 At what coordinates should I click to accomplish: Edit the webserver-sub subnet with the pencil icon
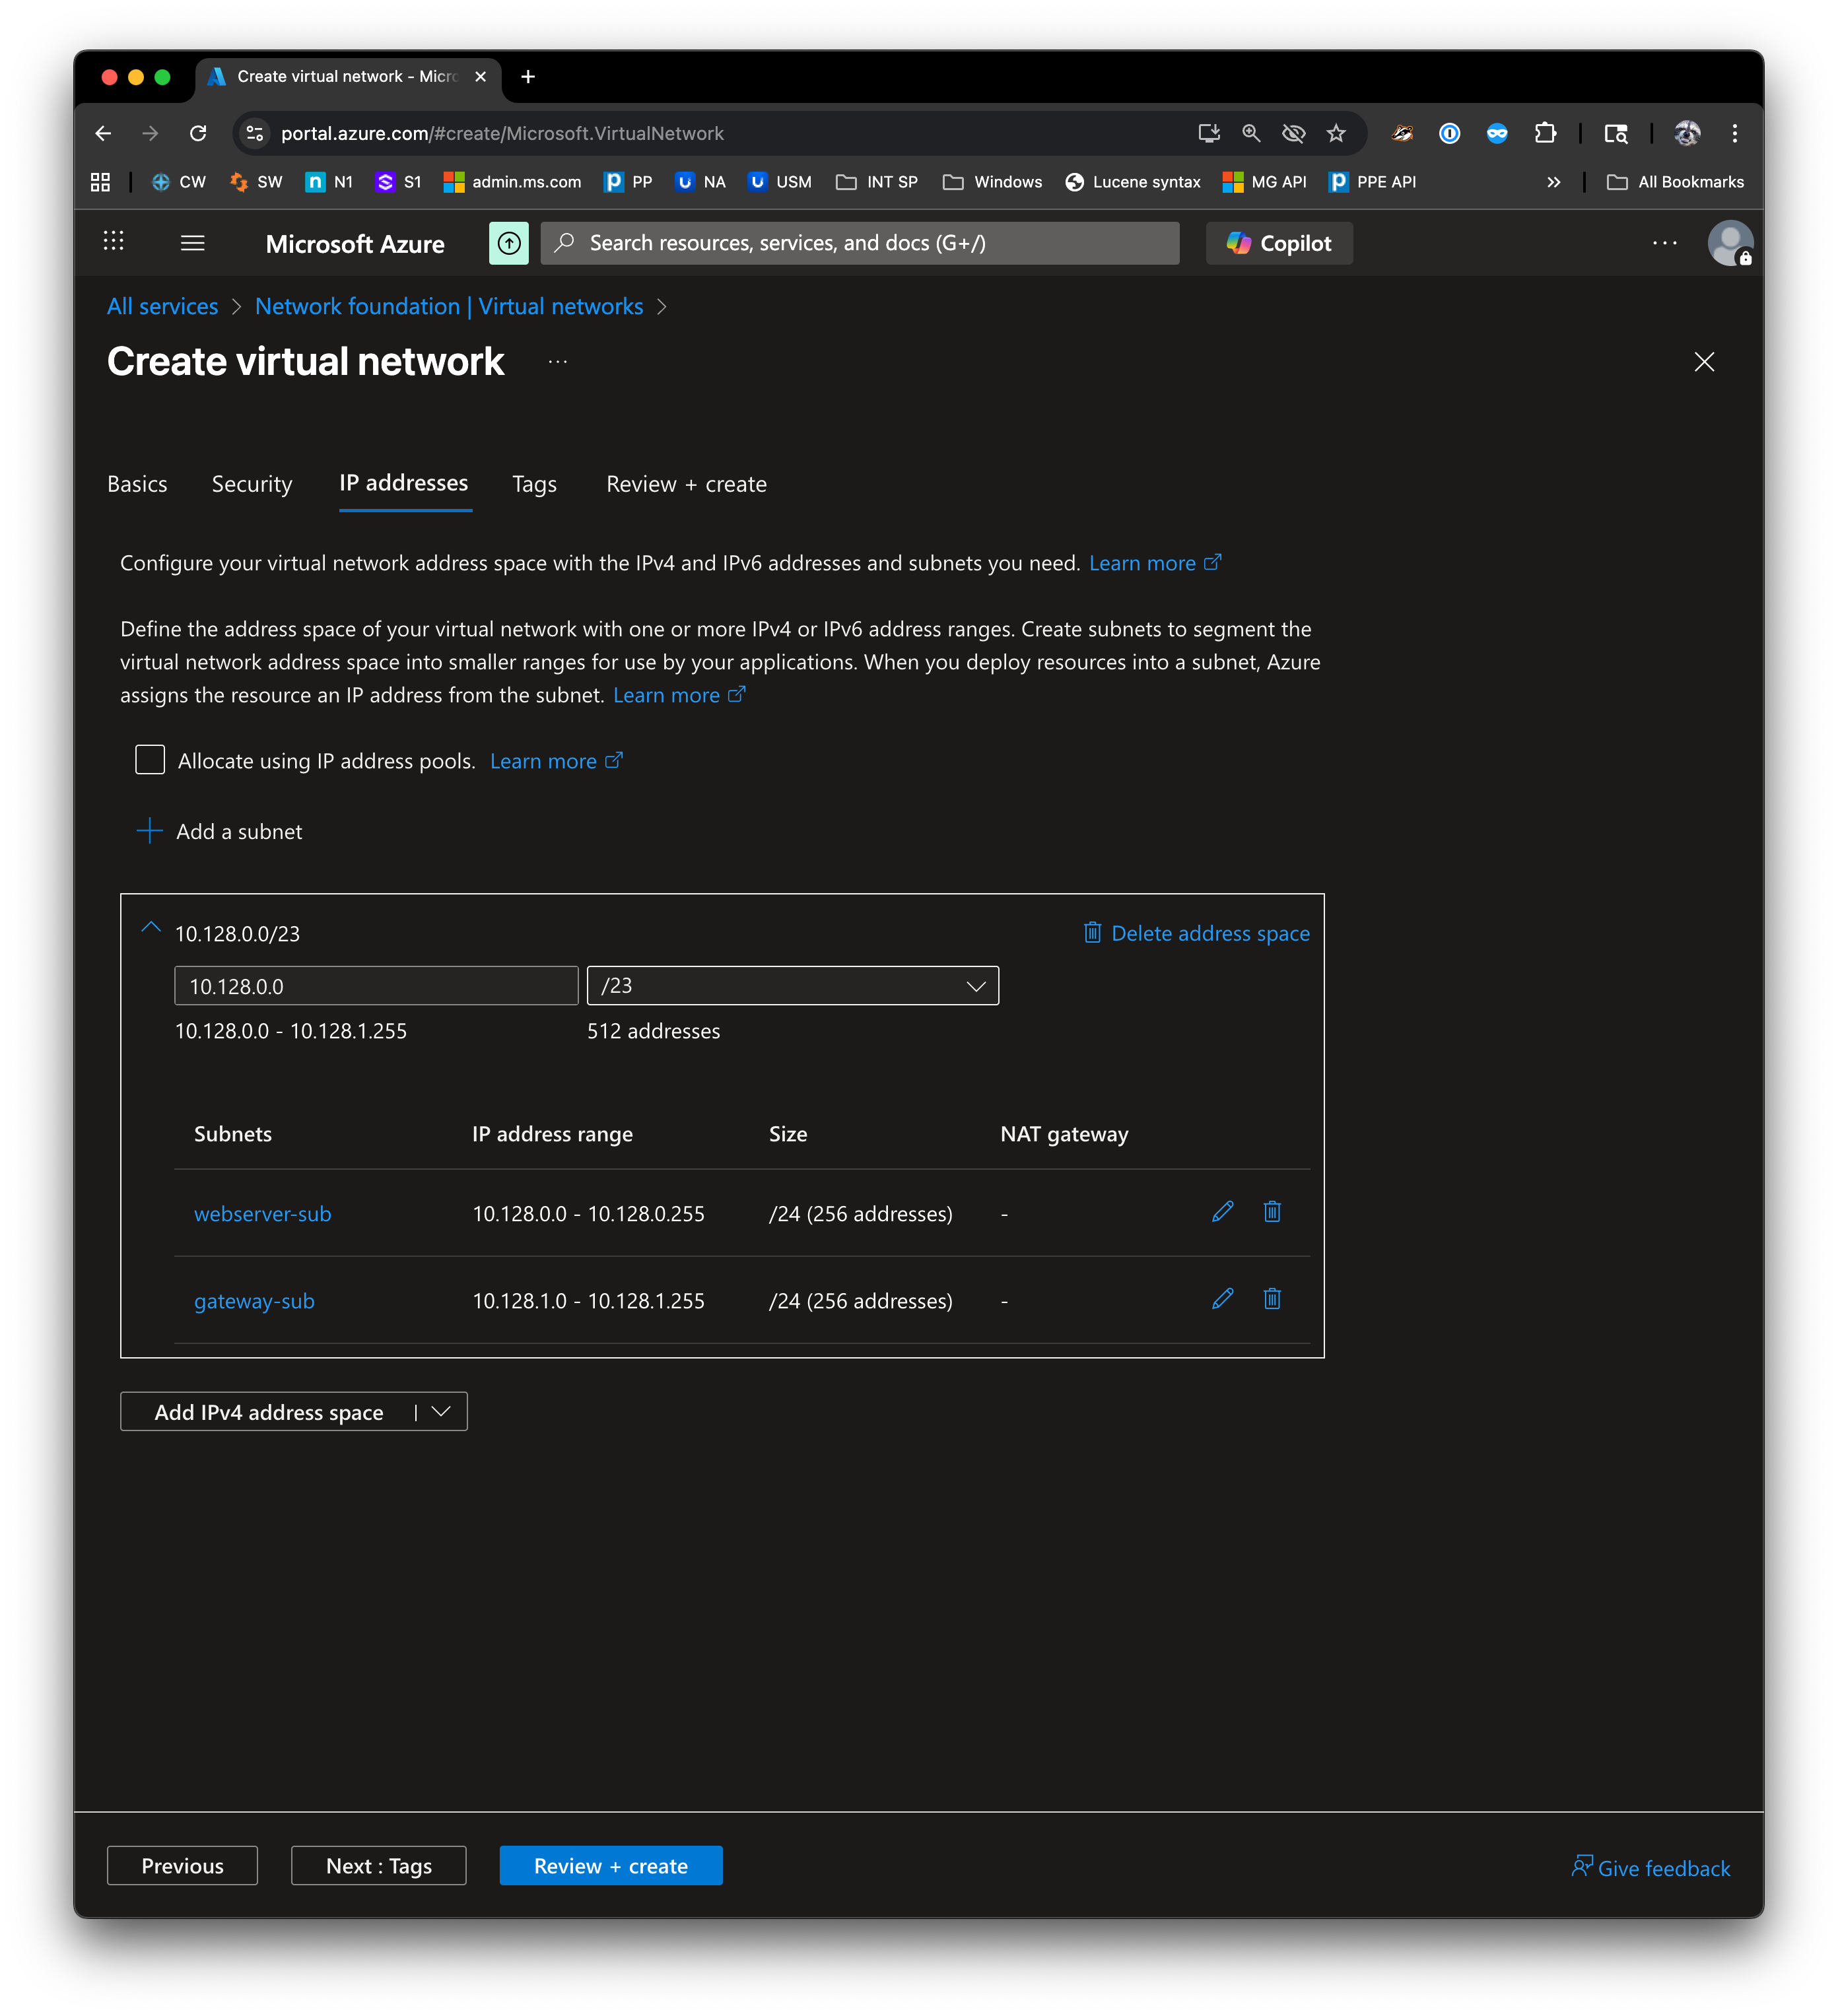1222,1212
